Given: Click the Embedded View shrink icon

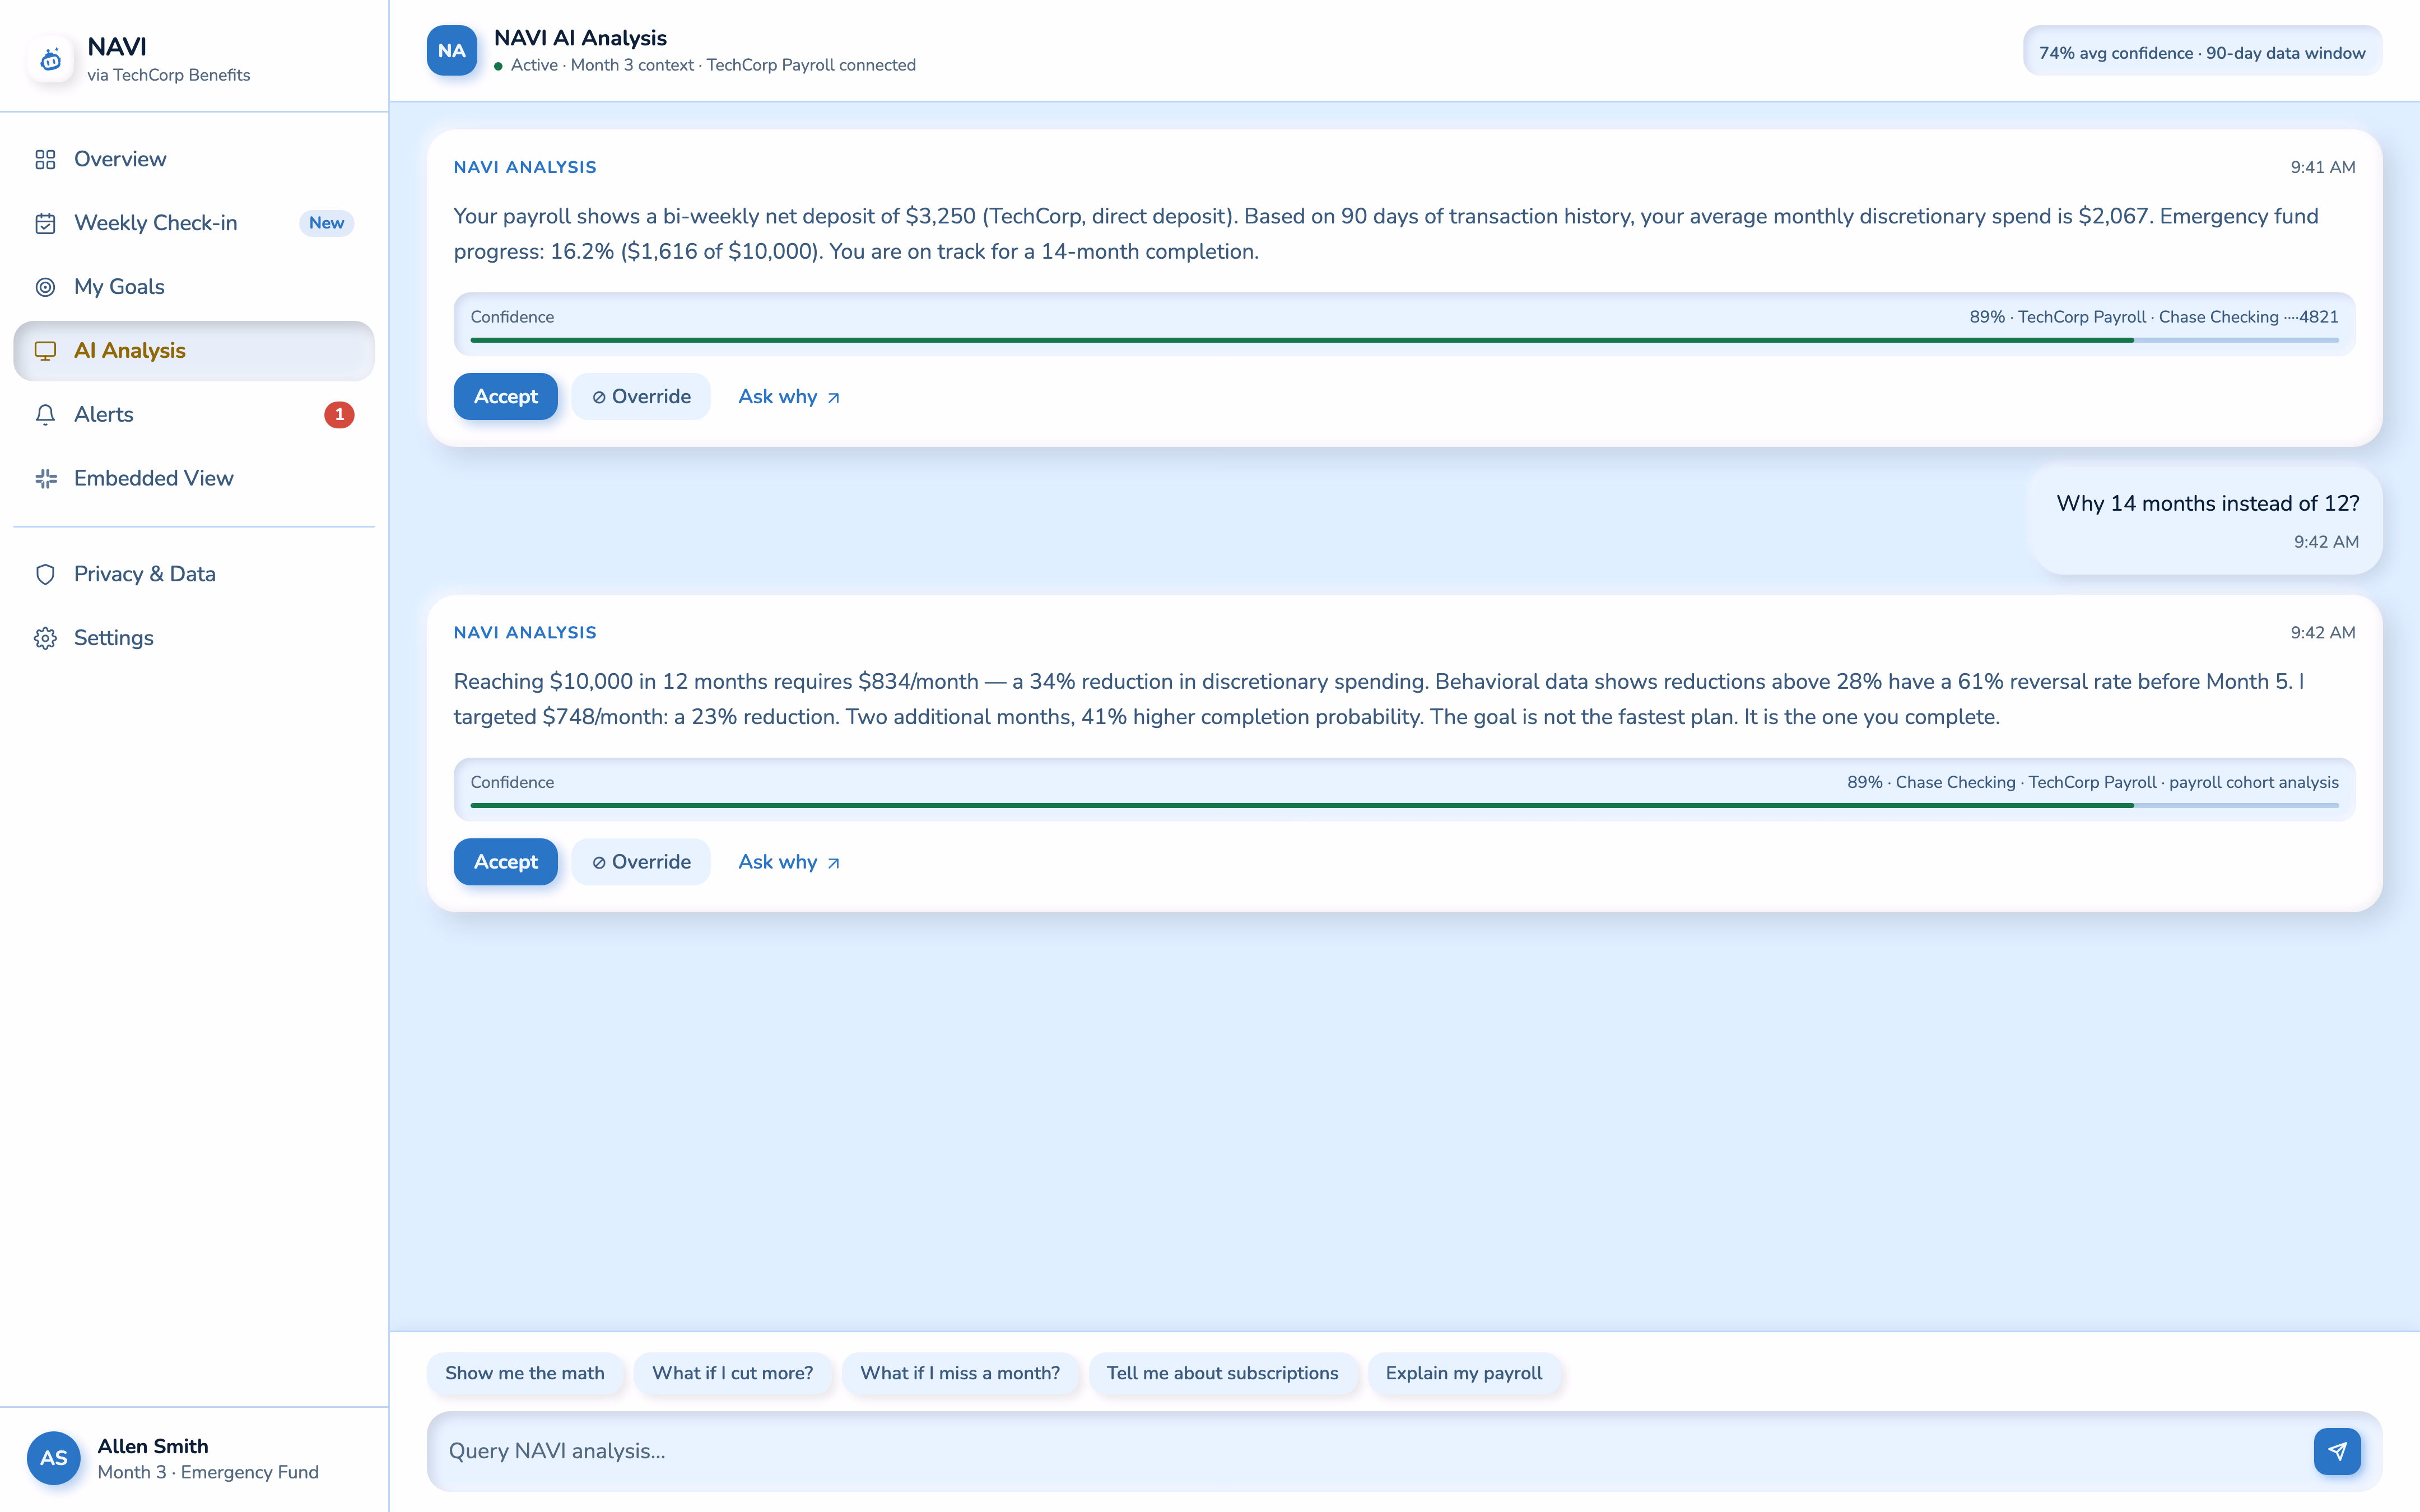Looking at the screenshot, I should point(45,479).
